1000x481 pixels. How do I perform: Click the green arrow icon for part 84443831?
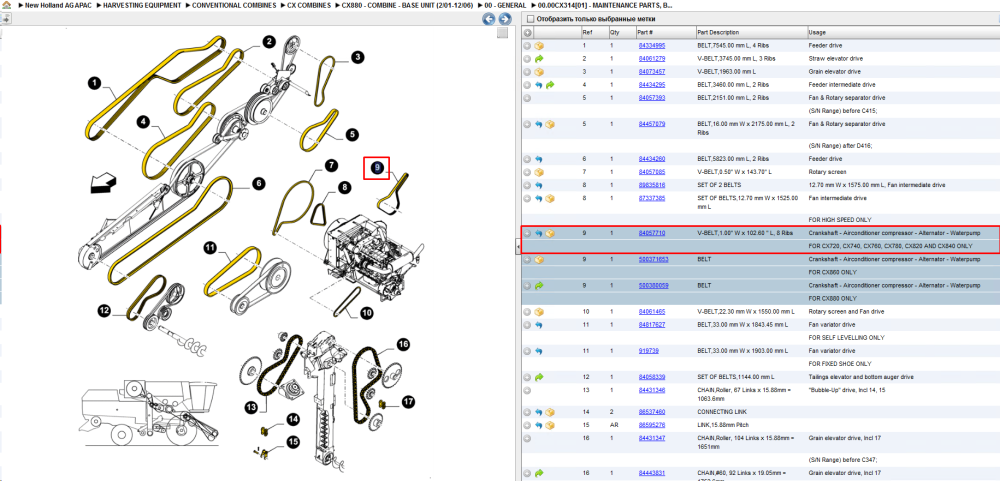(540, 473)
